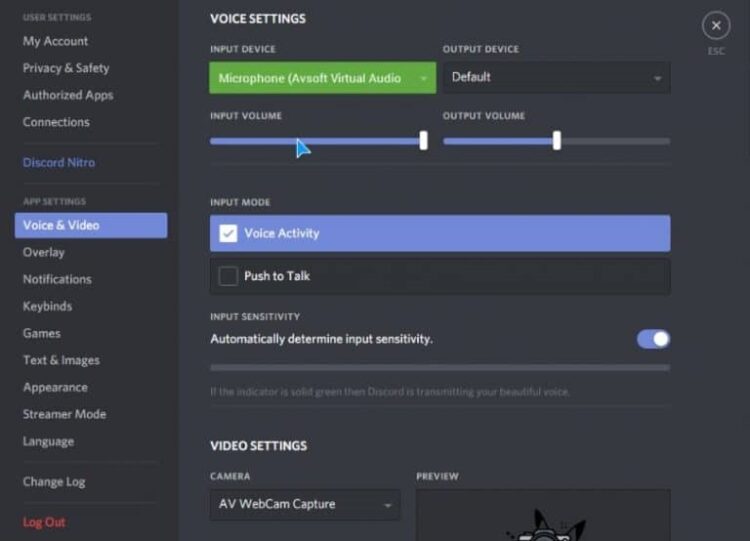Go to Notifications settings
750x541 pixels.
click(x=57, y=279)
